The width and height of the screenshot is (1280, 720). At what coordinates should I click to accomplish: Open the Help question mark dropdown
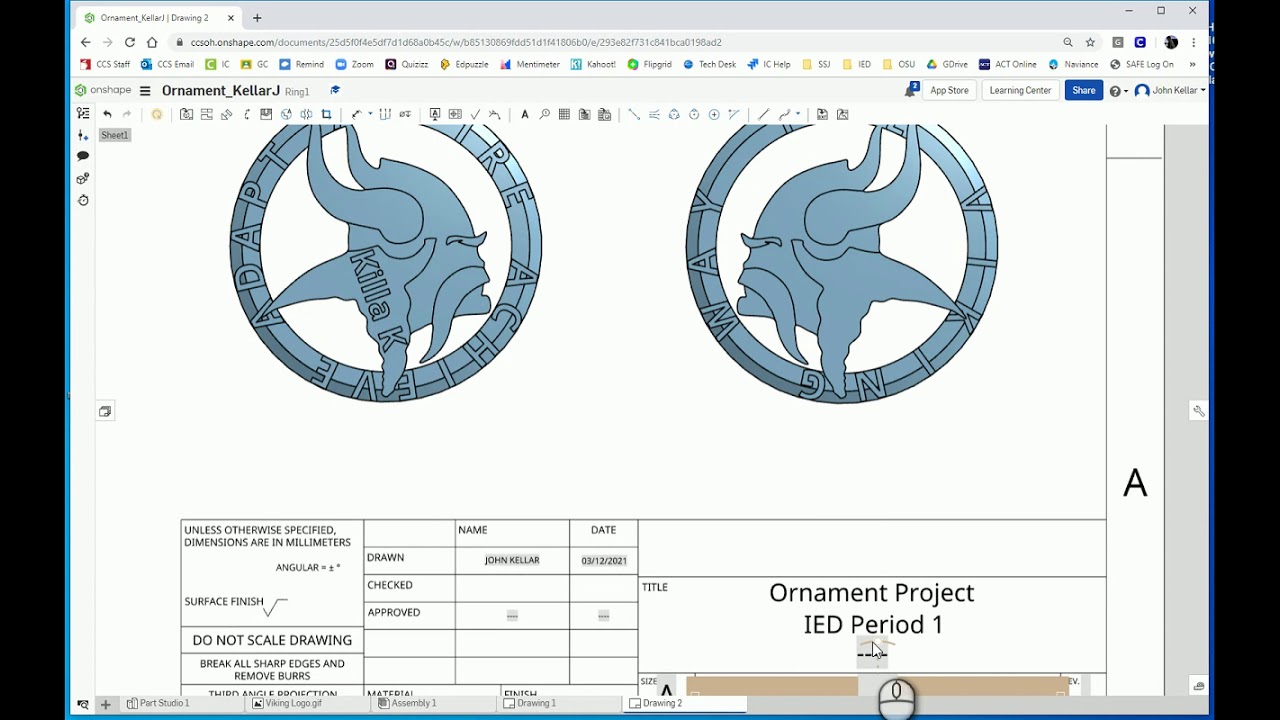click(x=1118, y=90)
